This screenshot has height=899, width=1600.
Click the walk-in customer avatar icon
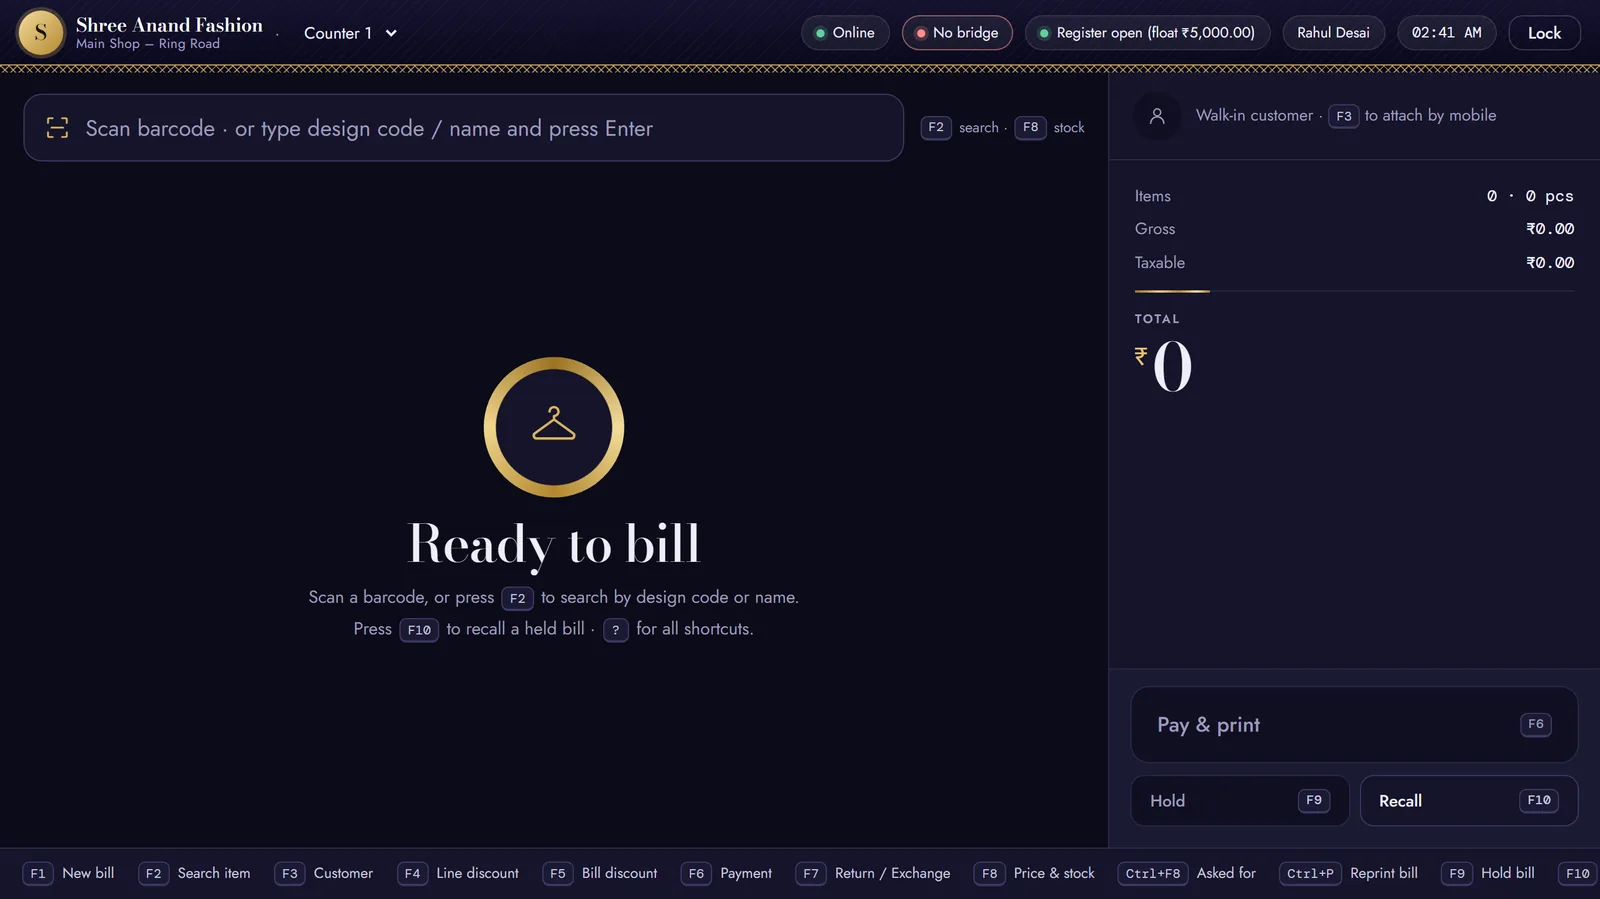pos(1157,116)
